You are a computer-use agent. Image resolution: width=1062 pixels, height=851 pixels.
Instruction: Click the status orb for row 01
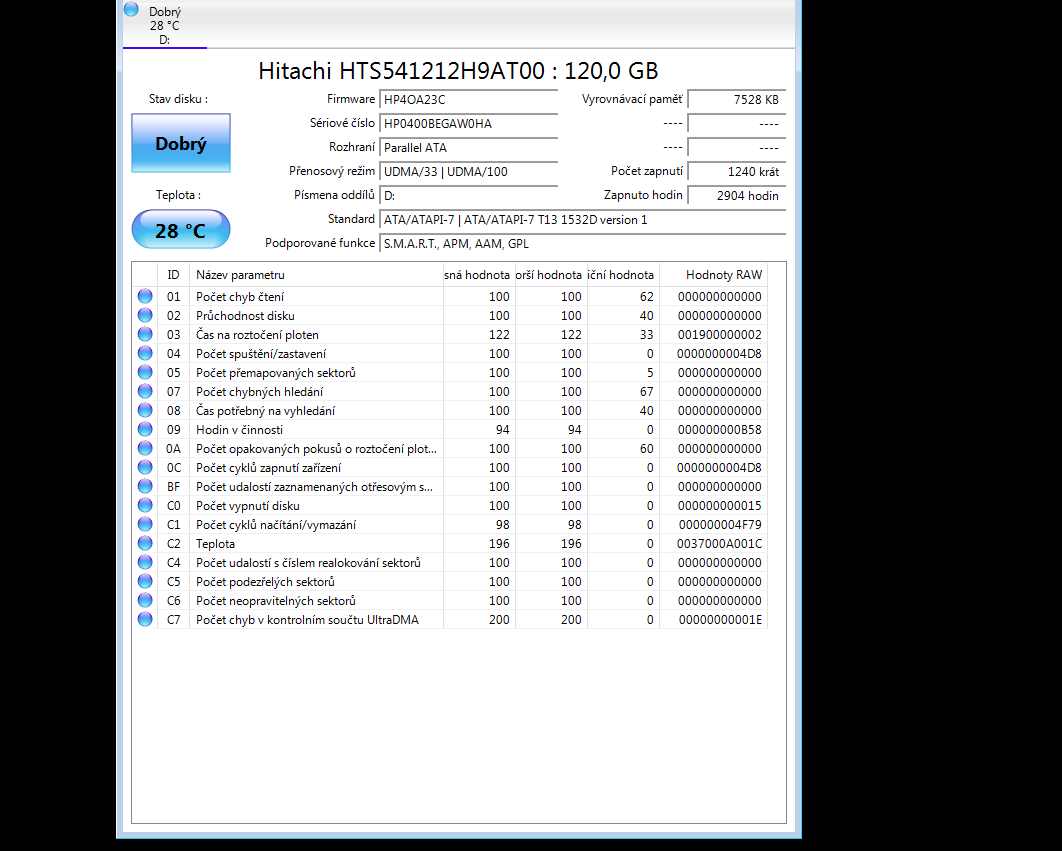145,296
